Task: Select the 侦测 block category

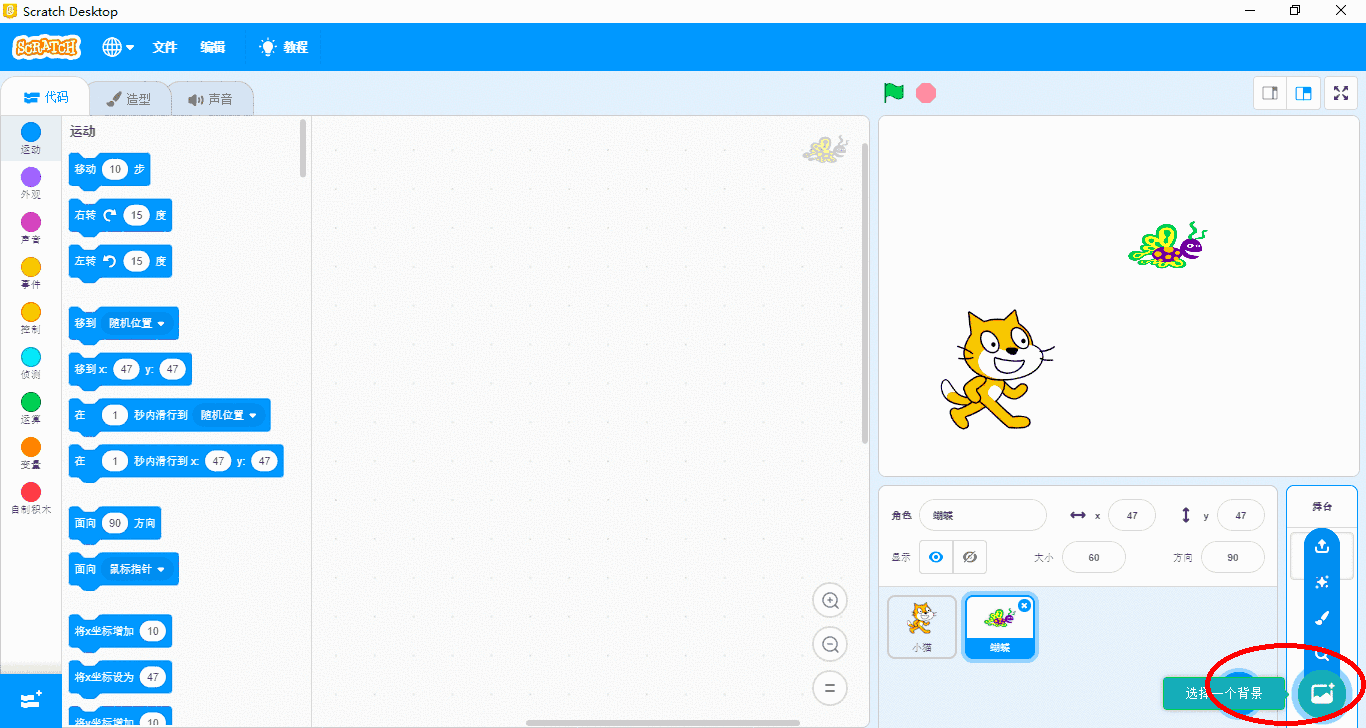Action: pyautogui.click(x=31, y=364)
